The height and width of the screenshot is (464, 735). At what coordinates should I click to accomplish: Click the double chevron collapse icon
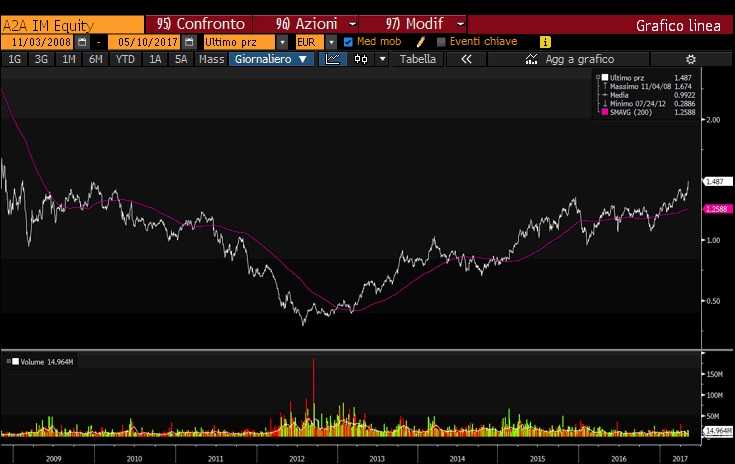[466, 59]
